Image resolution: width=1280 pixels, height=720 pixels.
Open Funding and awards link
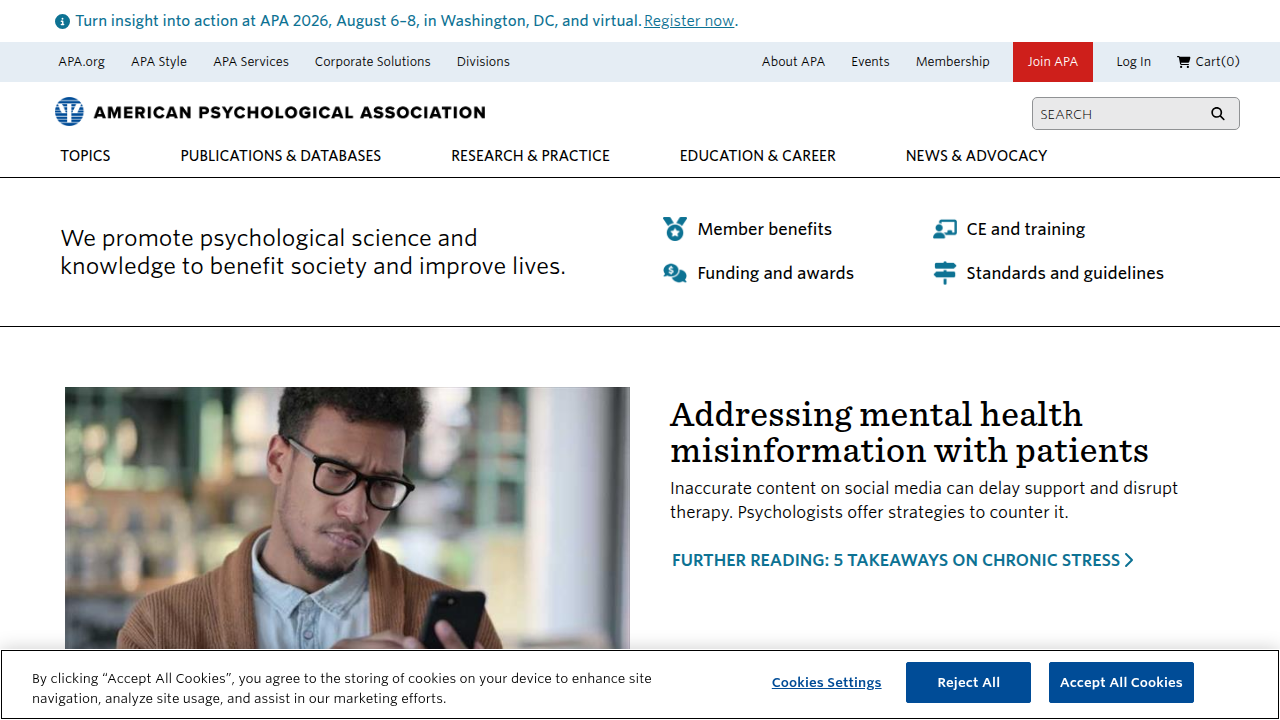[x=776, y=273]
